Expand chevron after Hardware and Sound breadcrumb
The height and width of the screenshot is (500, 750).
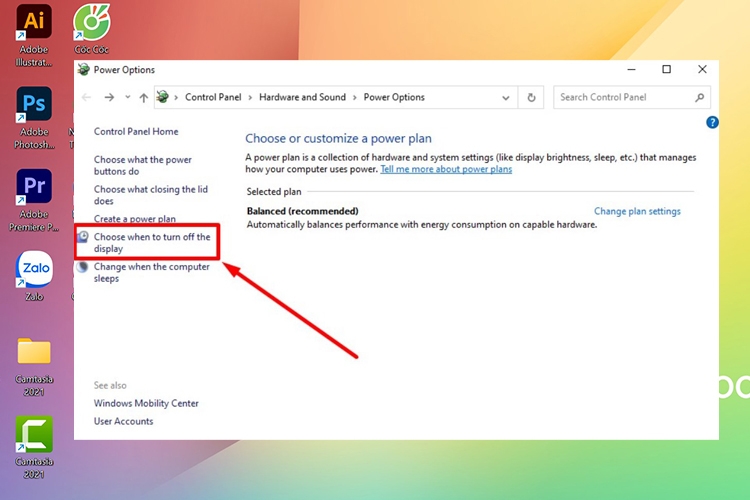[354, 98]
